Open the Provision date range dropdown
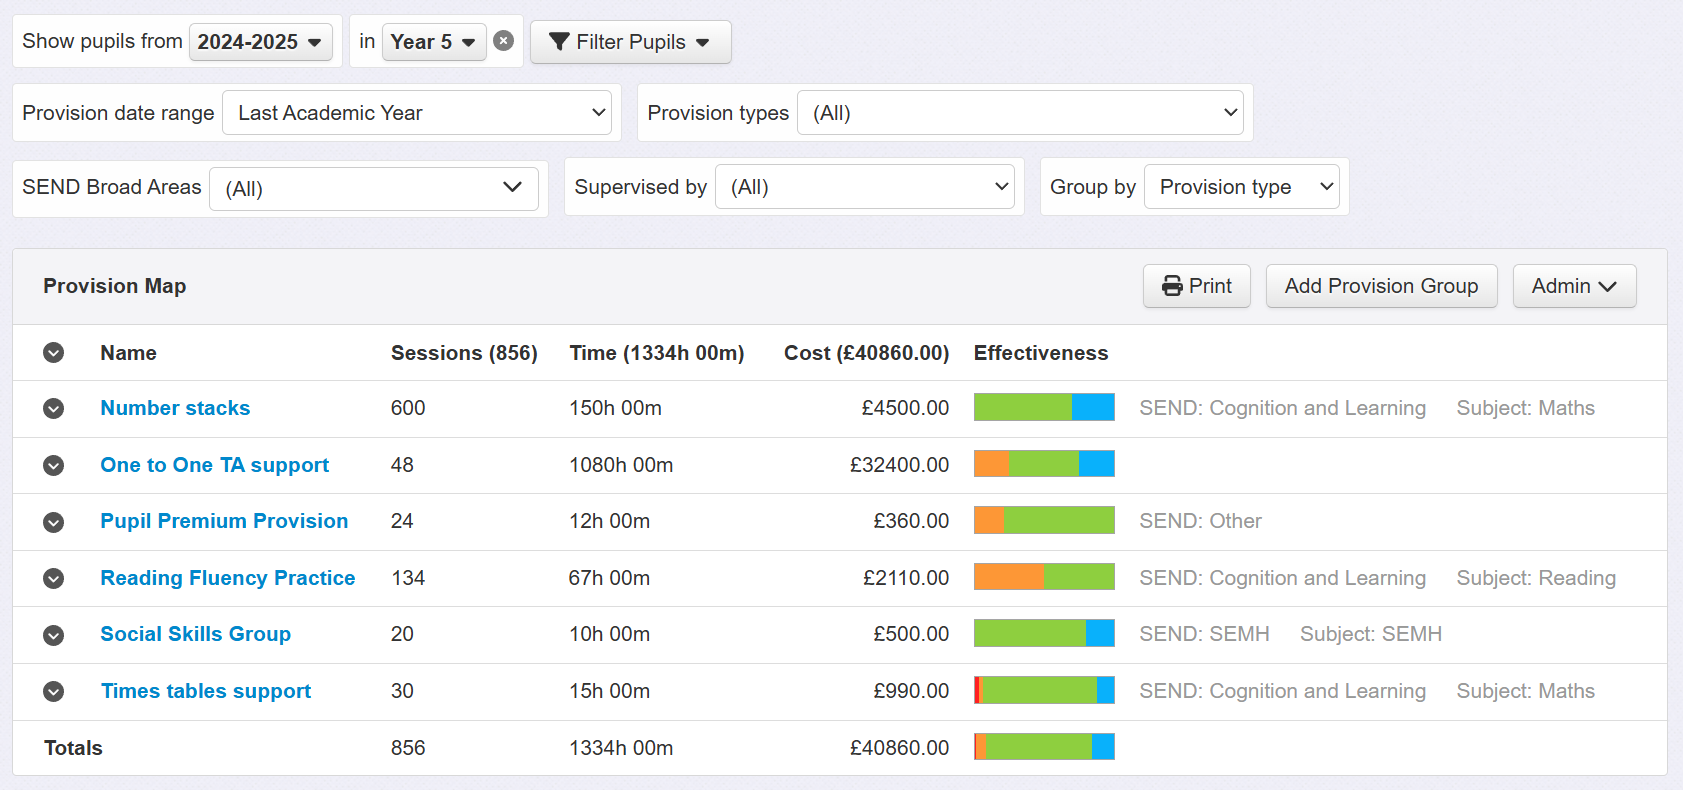1683x790 pixels. click(x=417, y=113)
